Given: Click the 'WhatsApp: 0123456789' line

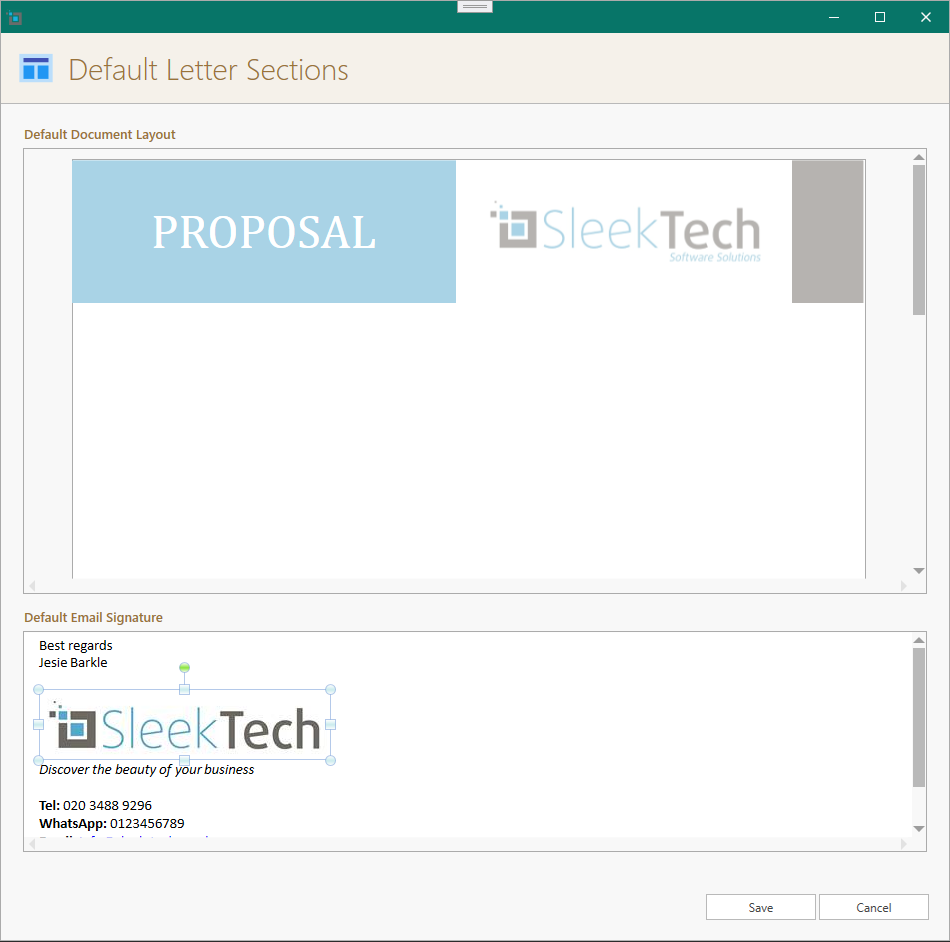Looking at the screenshot, I should 111,824.
